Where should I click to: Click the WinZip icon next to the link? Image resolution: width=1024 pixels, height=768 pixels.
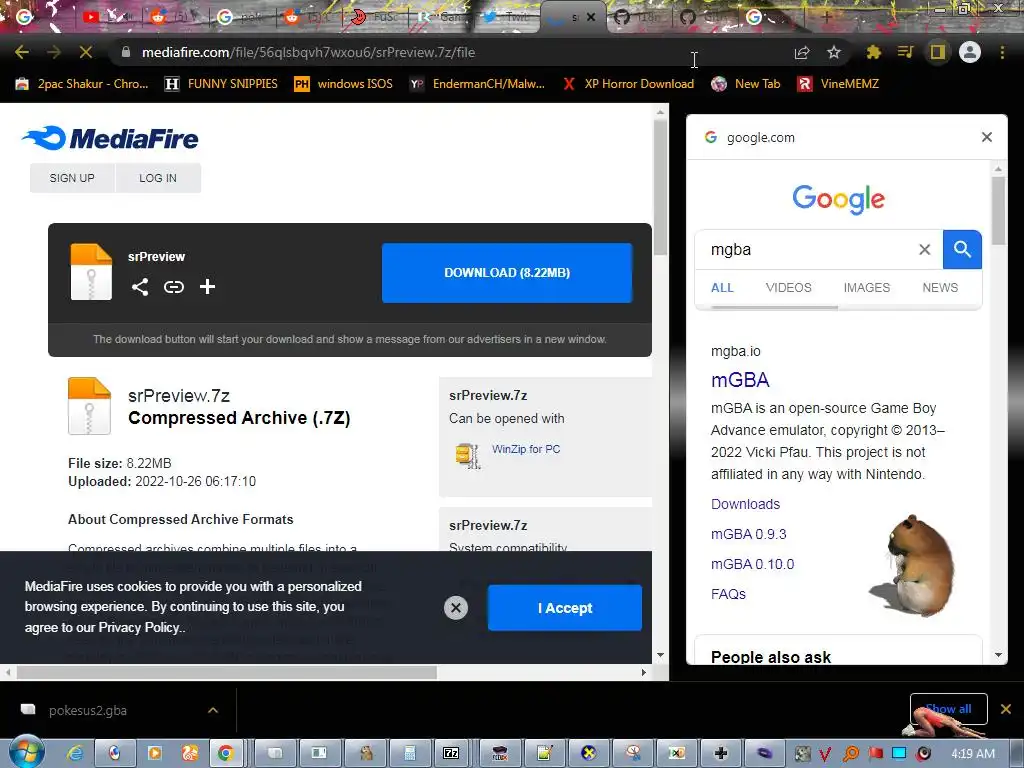468,455
